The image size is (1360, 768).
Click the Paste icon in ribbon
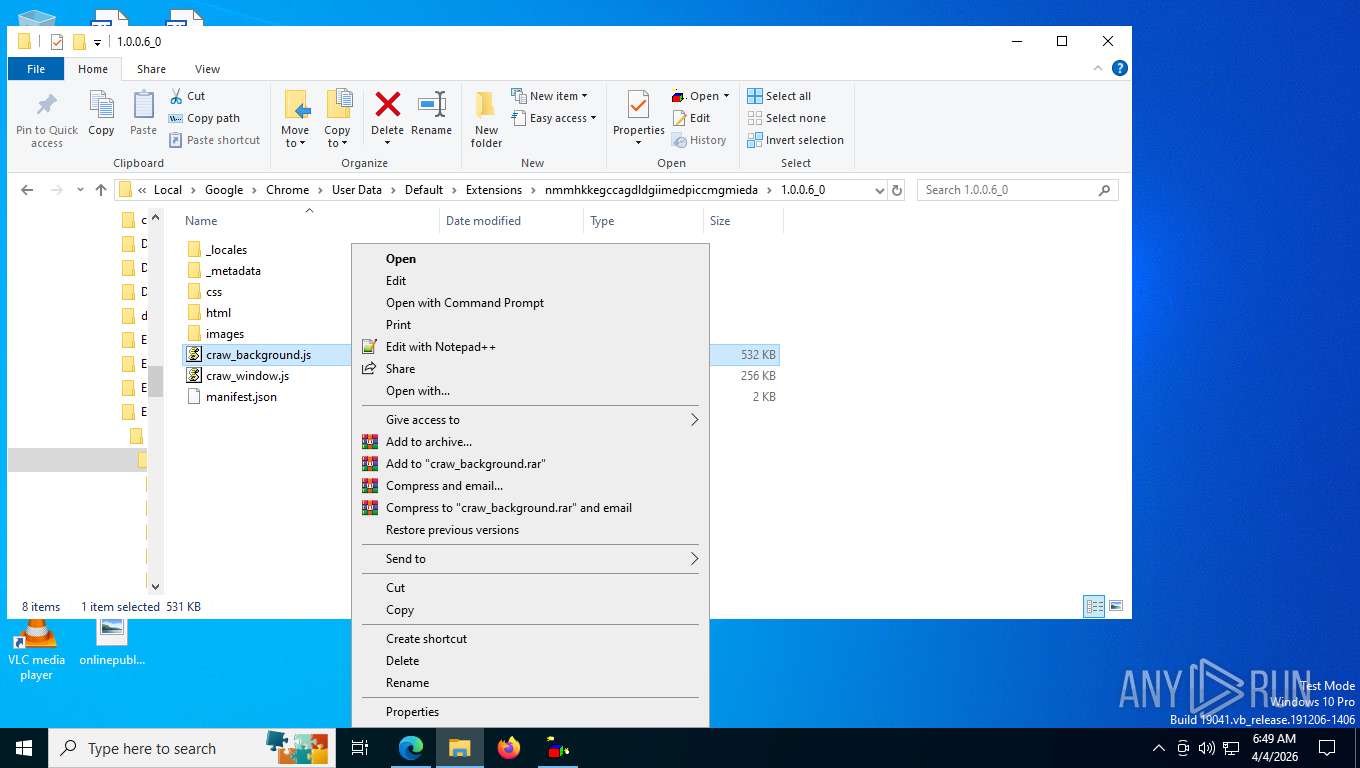tap(144, 105)
